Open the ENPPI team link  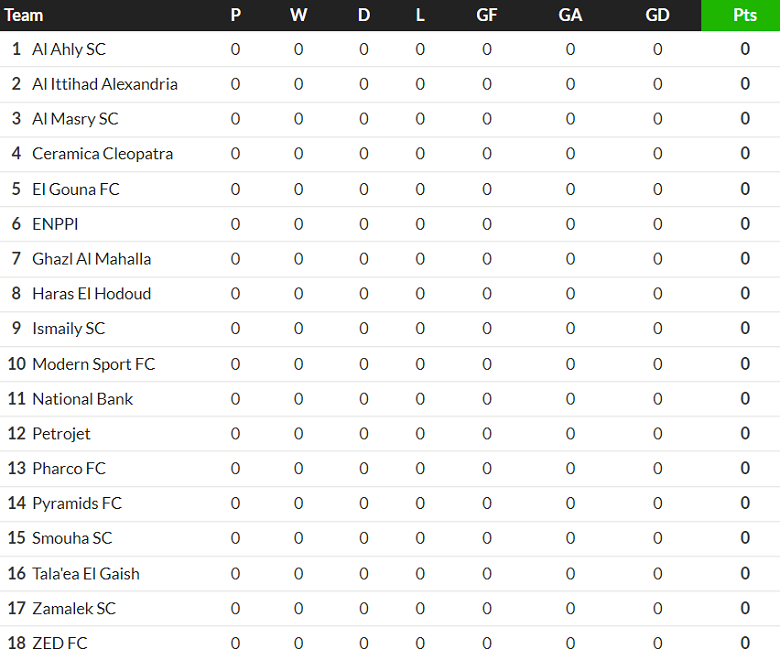55,224
